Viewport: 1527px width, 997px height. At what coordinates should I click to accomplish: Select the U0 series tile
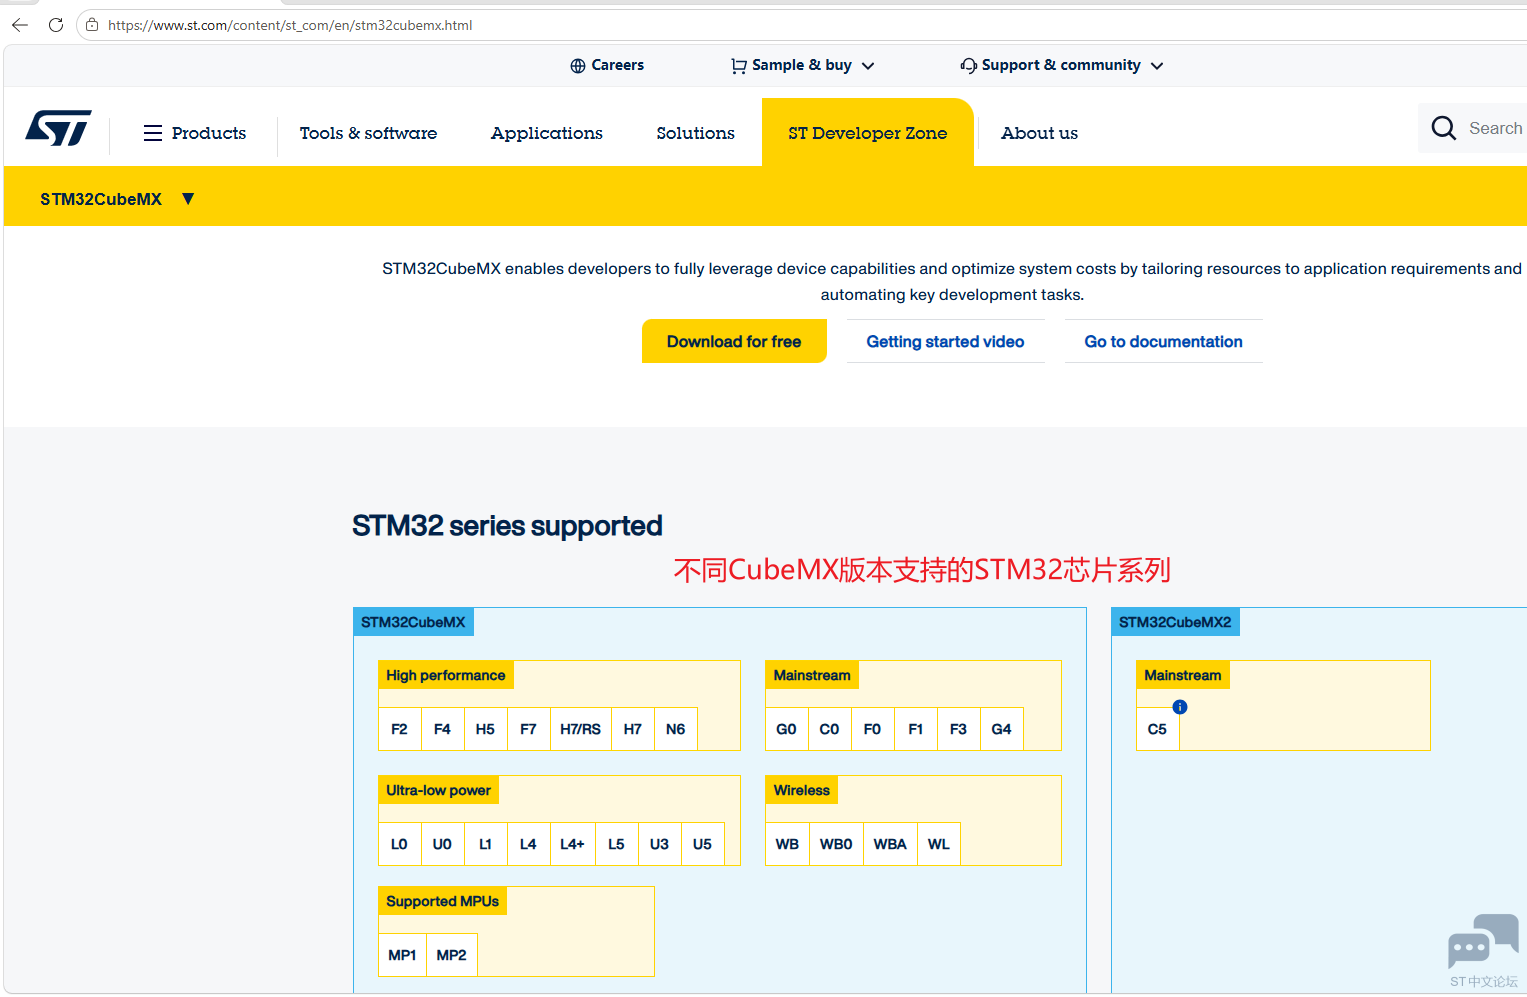[x=442, y=844]
